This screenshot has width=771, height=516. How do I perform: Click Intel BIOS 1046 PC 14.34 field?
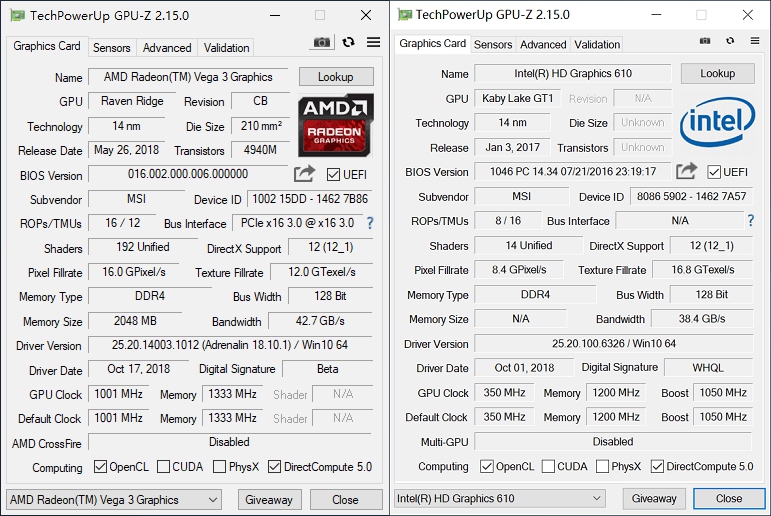click(573, 171)
